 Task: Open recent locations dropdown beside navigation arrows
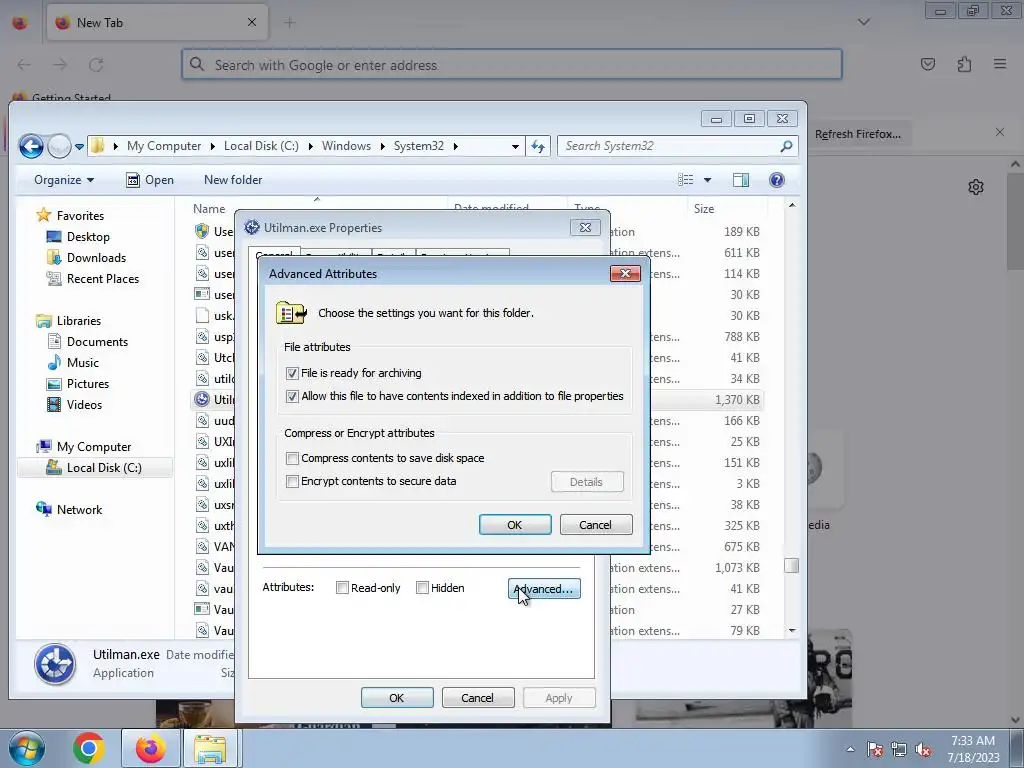(x=79, y=147)
